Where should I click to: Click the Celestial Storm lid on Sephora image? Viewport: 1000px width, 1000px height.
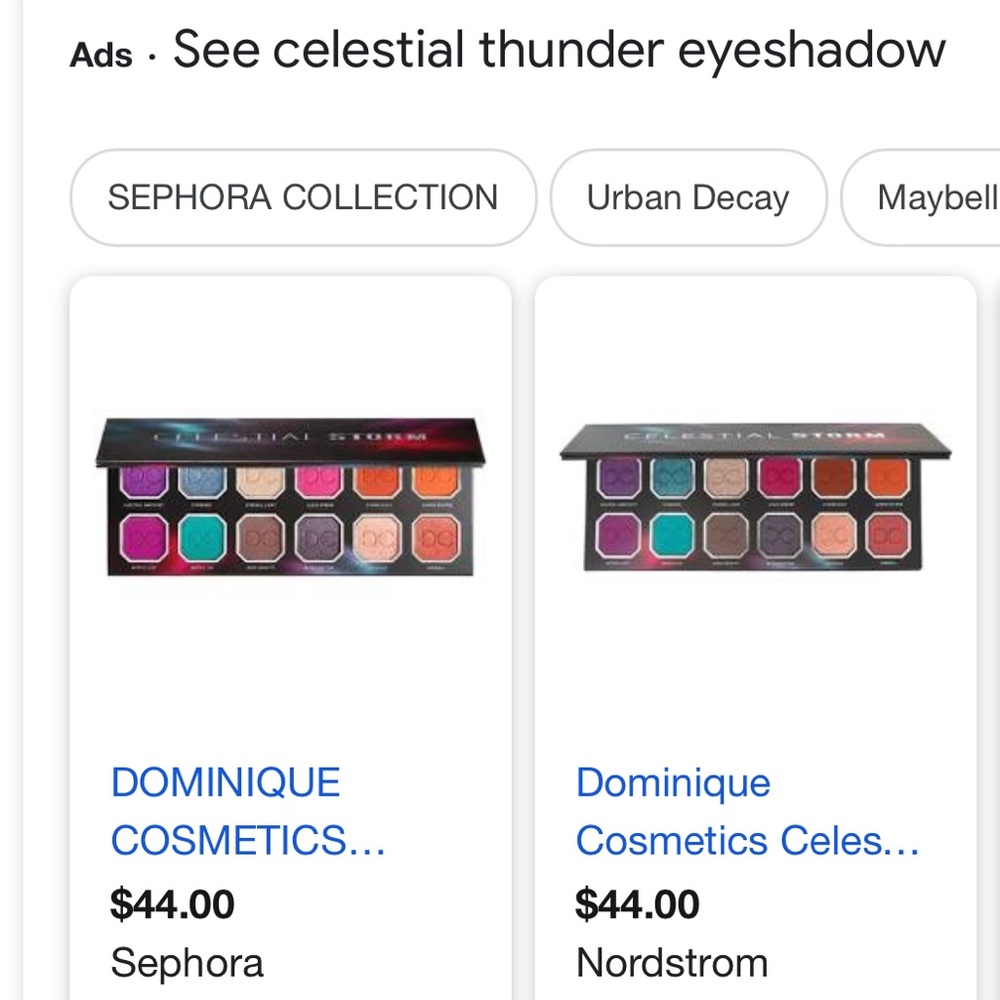290,441
